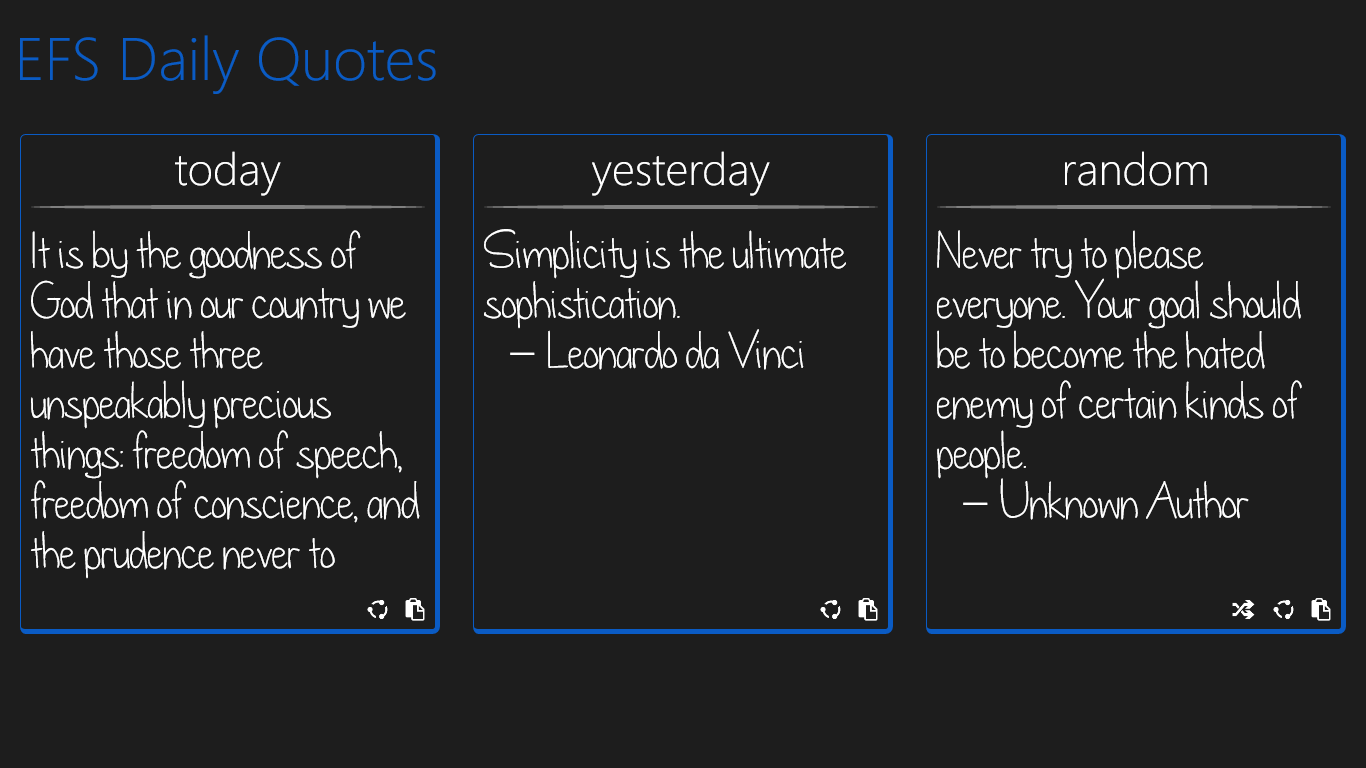Click the 'Unknown Author' attribution
The height and width of the screenshot is (768, 1366).
1123,503
